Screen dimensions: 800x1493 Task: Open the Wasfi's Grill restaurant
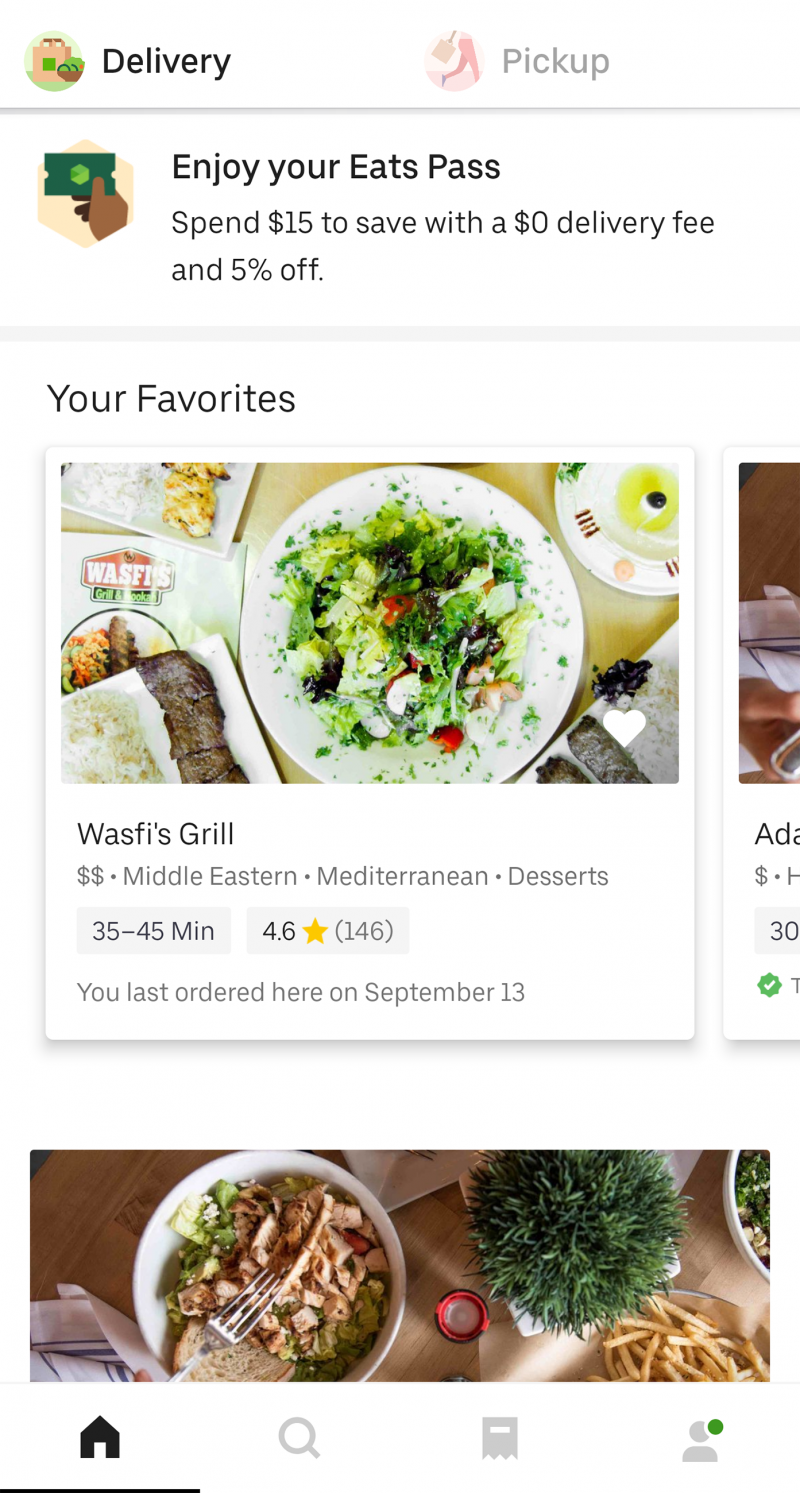click(x=156, y=833)
